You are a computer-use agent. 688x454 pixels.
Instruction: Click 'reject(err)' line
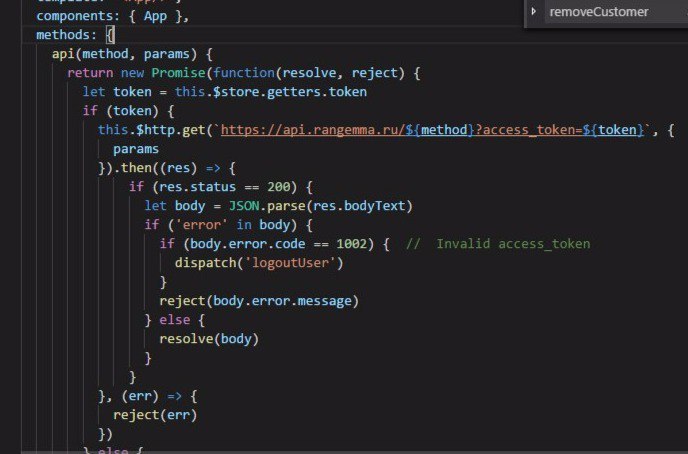click(155, 415)
